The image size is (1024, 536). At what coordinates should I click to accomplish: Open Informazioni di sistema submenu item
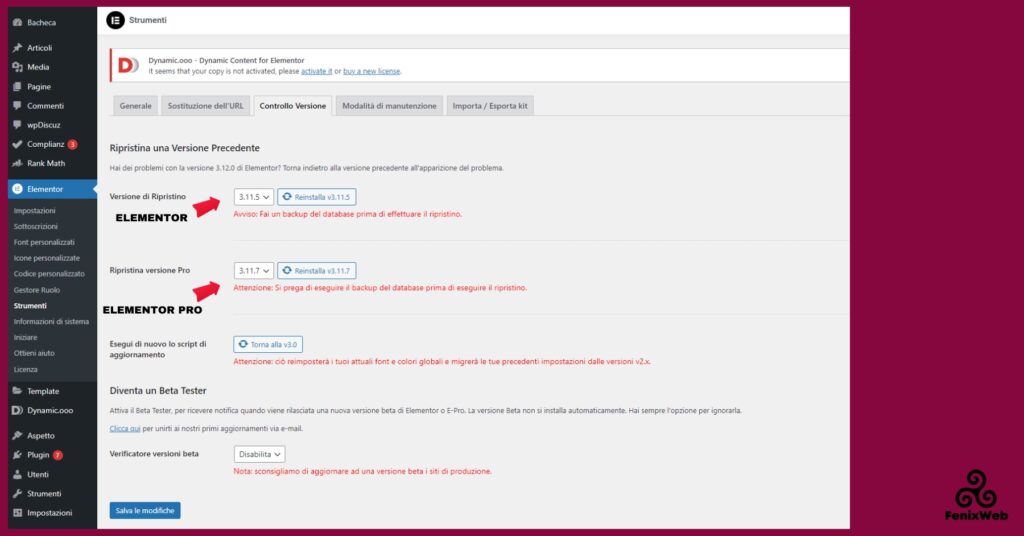coord(51,321)
